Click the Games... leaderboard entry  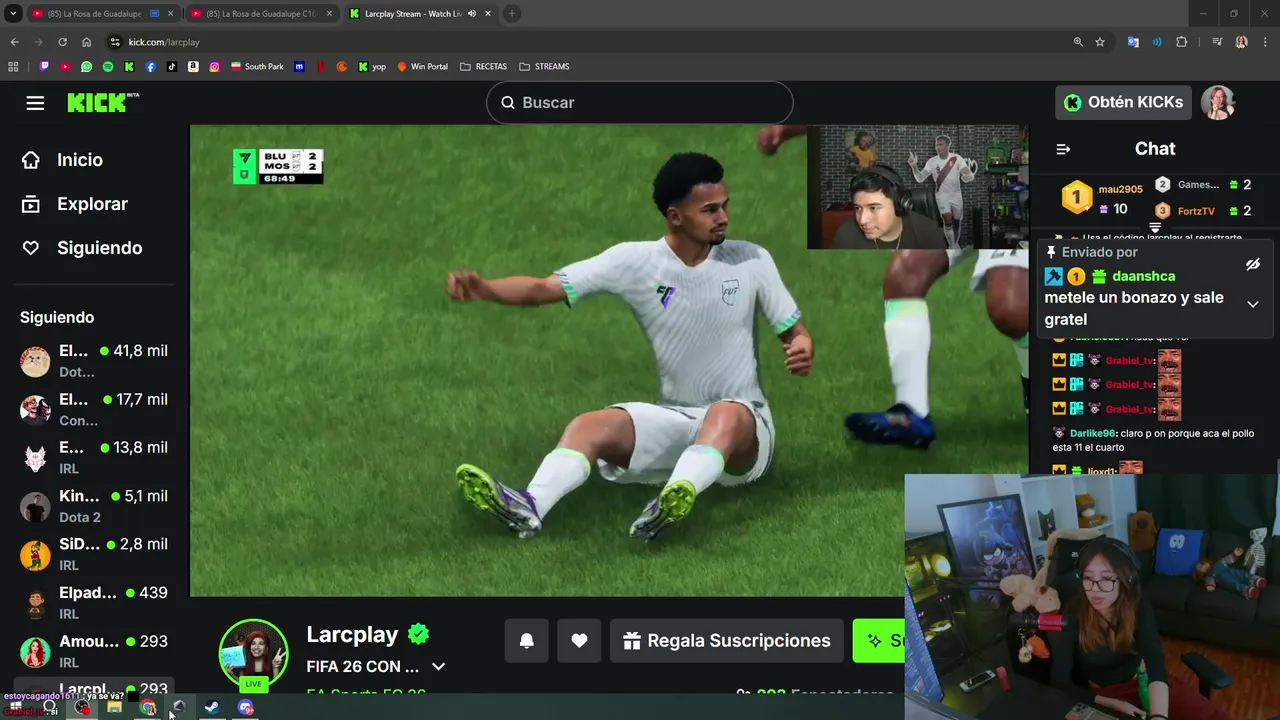click(1198, 185)
